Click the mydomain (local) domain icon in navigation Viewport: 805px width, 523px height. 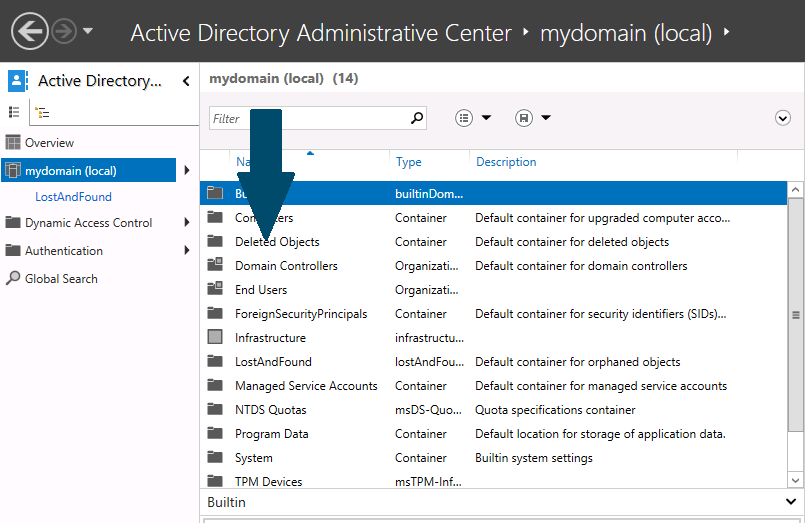13,170
